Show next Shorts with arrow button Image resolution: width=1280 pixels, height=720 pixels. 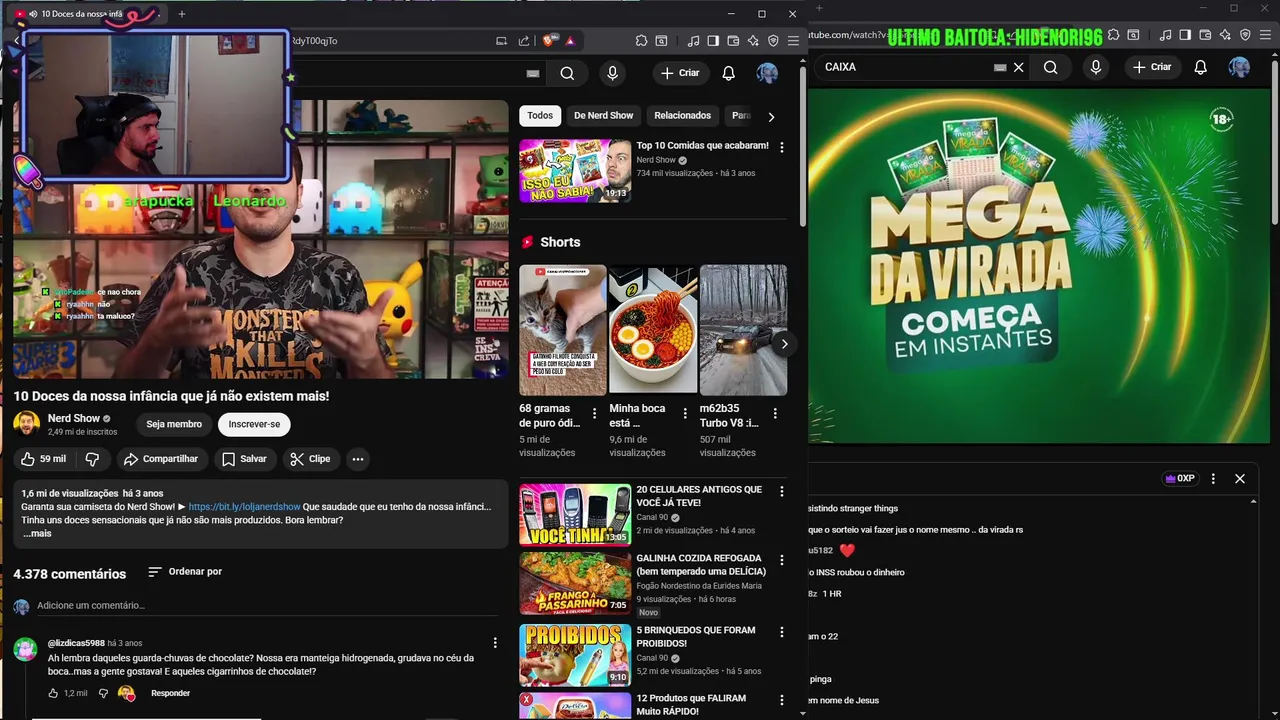[784, 344]
